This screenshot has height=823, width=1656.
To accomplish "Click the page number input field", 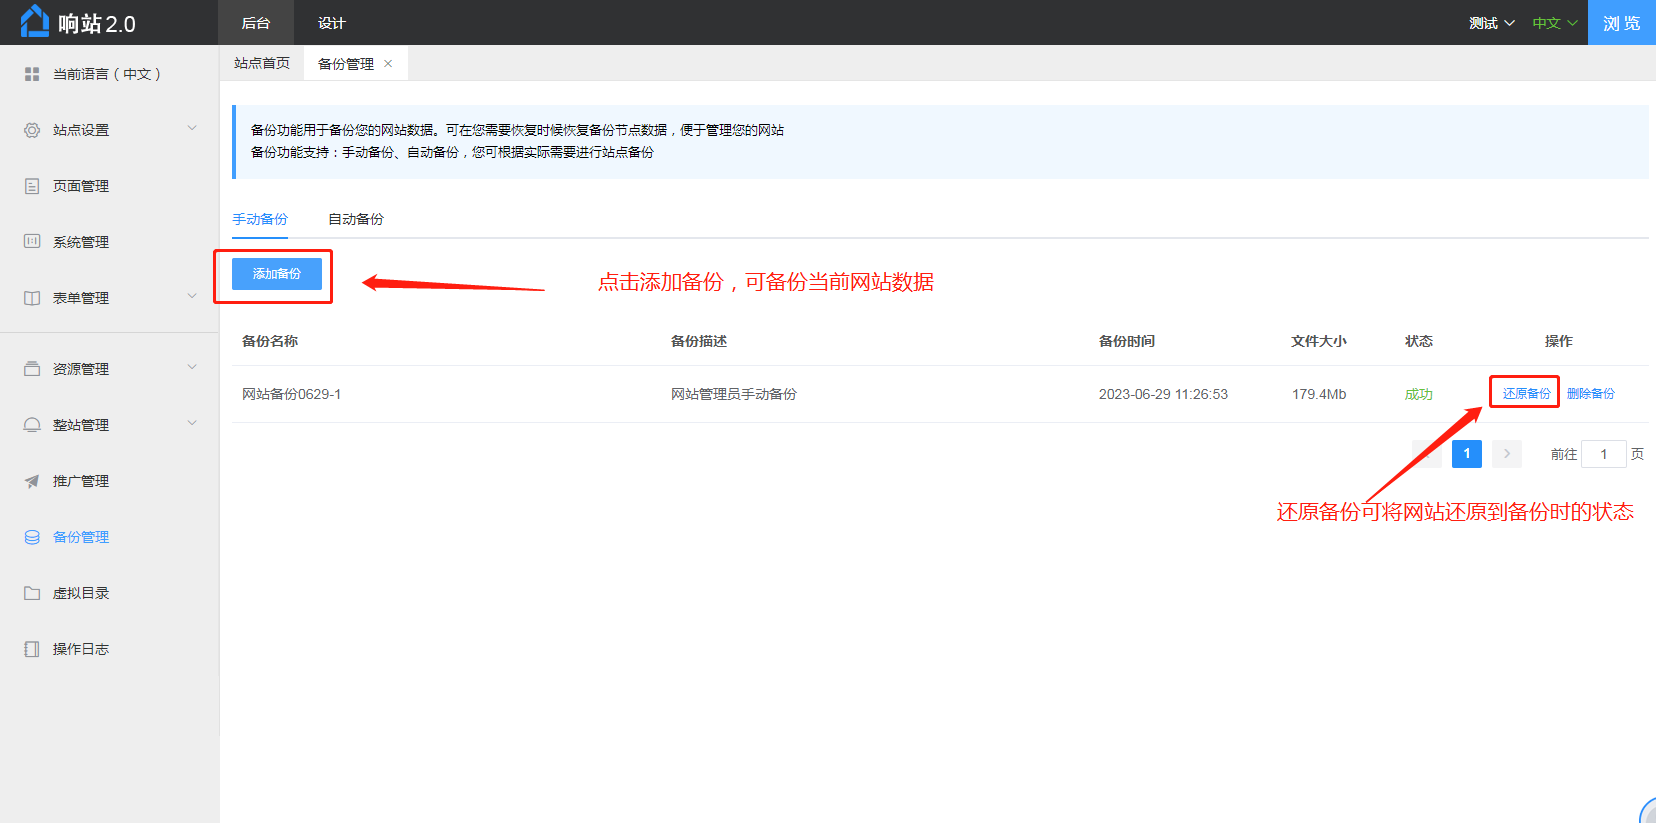I will tap(1603, 454).
